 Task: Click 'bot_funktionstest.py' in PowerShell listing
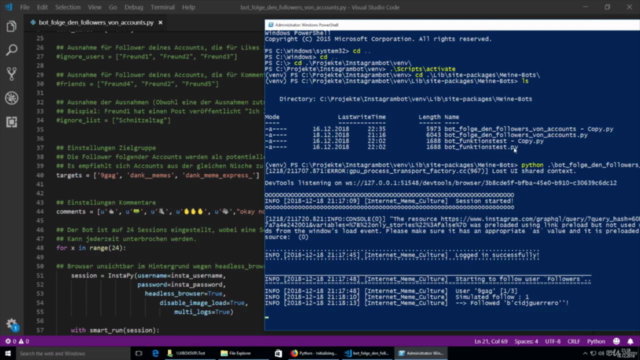point(481,147)
